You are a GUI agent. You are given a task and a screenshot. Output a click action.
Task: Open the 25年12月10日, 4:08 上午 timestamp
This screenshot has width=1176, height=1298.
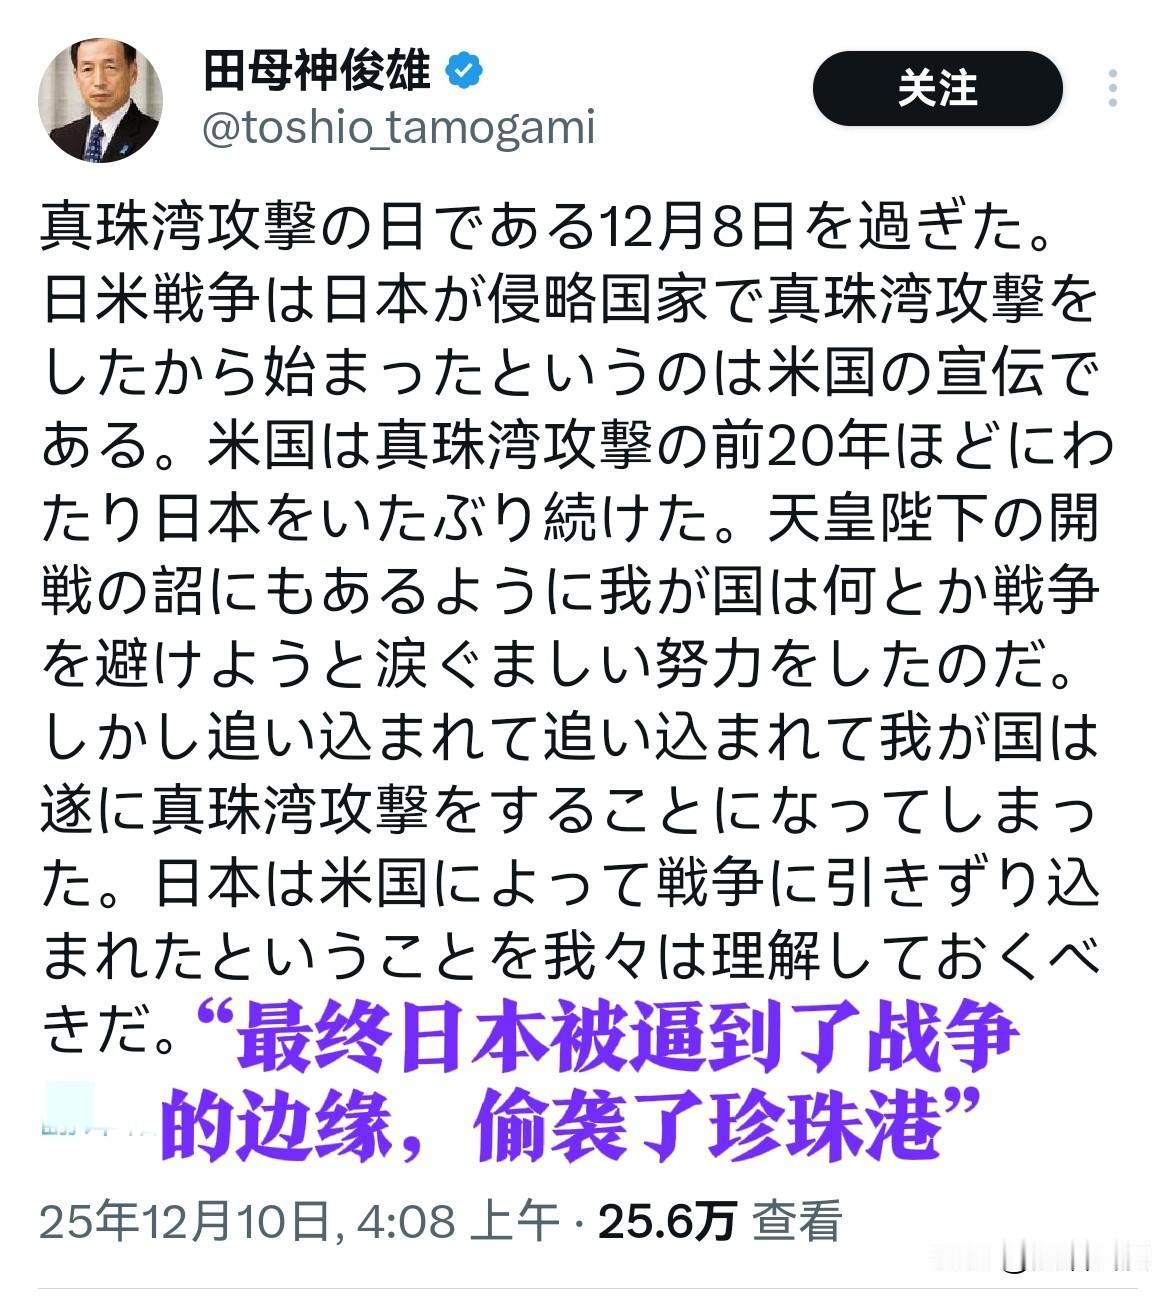300,1221
